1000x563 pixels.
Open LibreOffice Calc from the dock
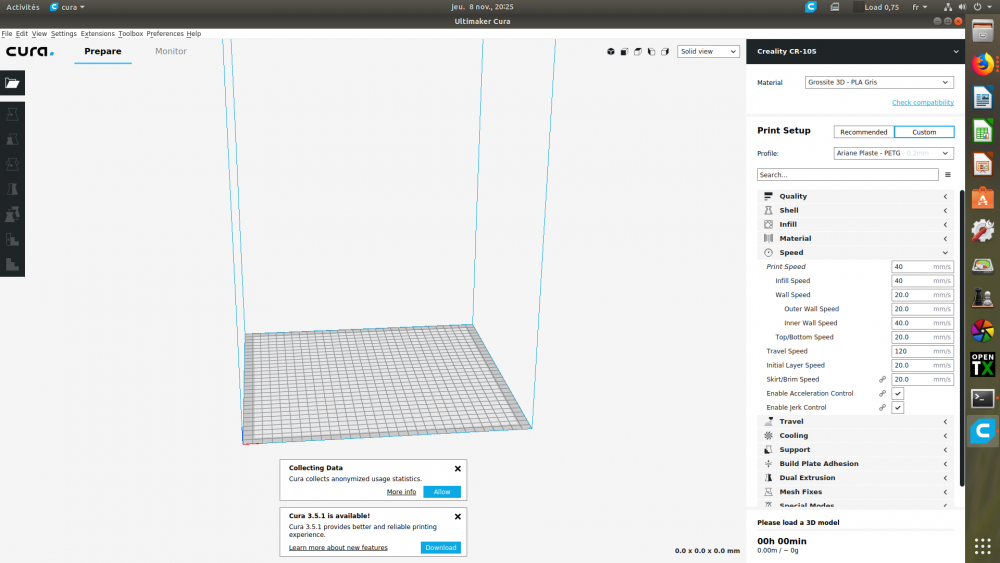coord(983,131)
